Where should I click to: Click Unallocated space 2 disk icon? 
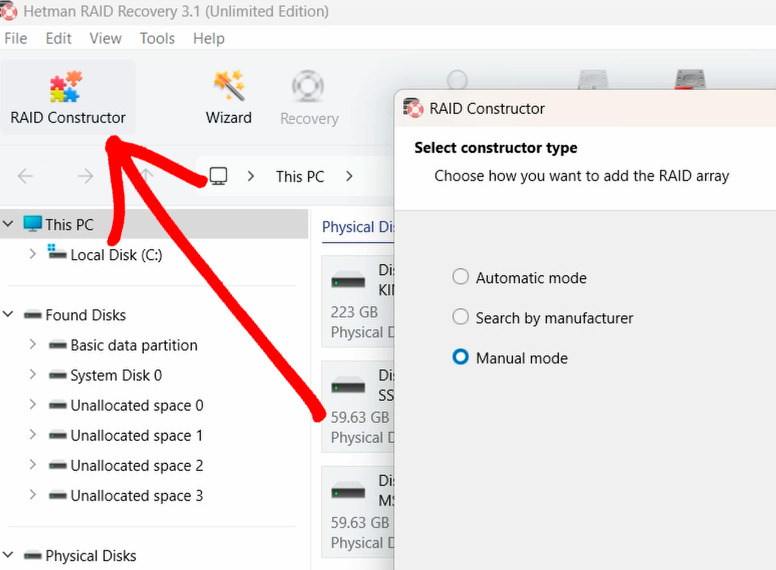(x=57, y=466)
